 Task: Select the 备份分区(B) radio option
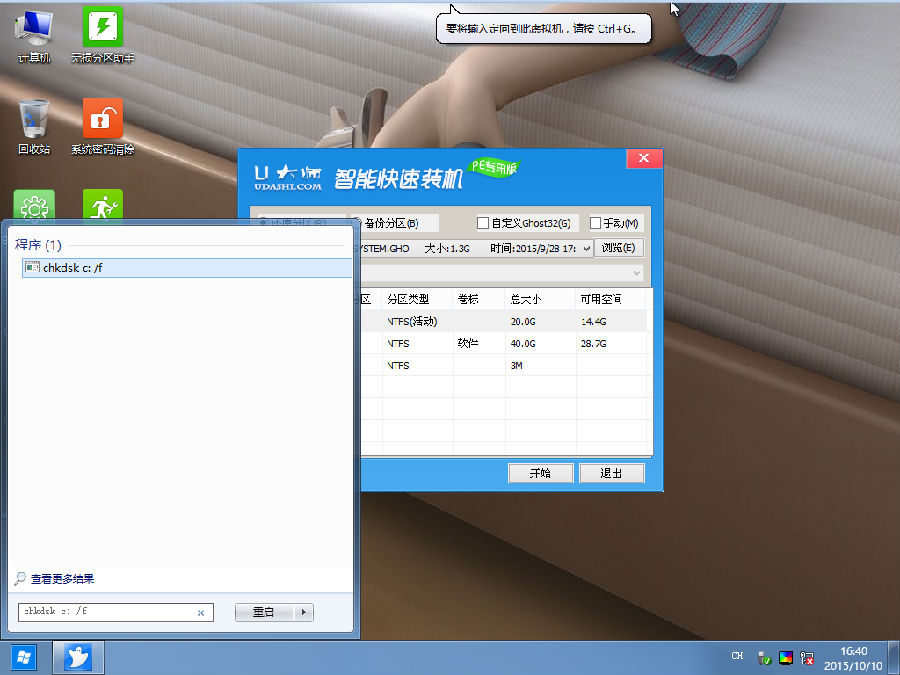pos(357,223)
